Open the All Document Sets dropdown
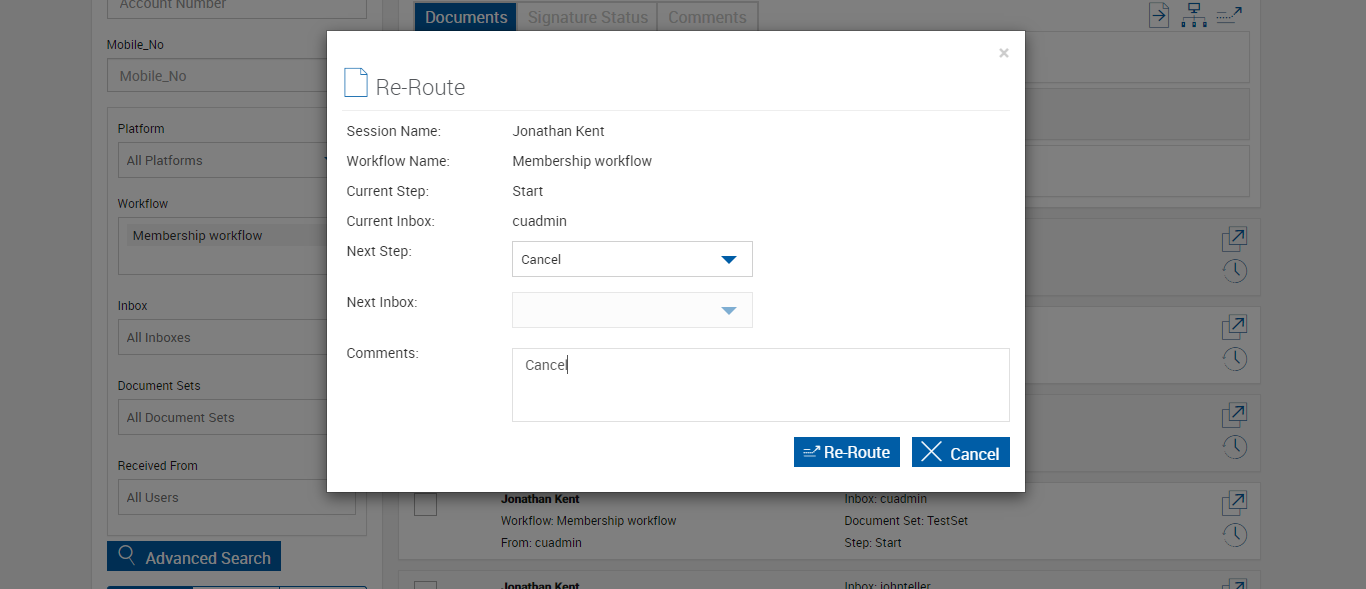Viewport: 1366px width, 589px height. 236,418
